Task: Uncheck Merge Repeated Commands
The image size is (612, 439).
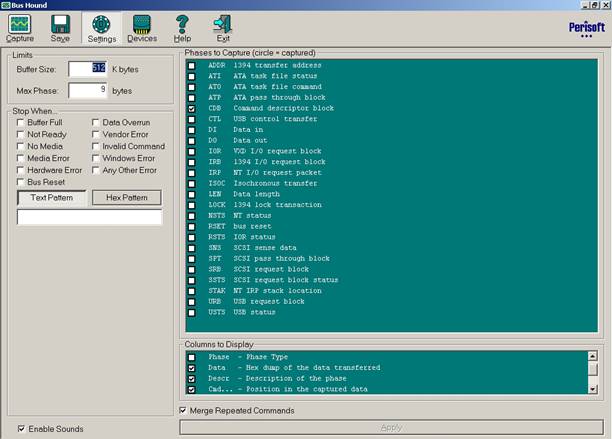Action: 182,410
